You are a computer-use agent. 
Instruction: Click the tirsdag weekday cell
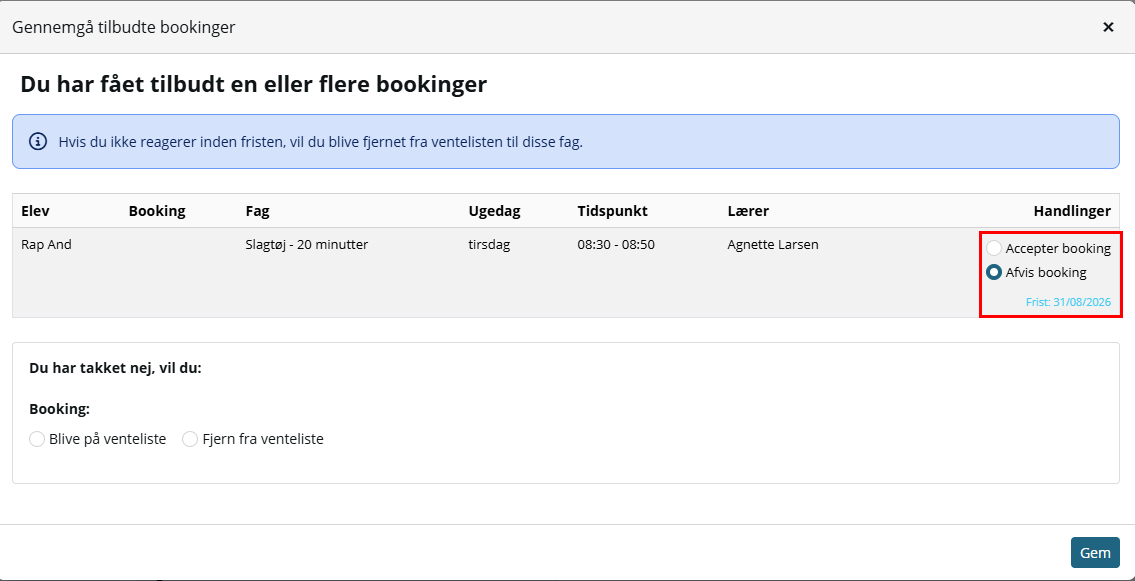(x=489, y=245)
